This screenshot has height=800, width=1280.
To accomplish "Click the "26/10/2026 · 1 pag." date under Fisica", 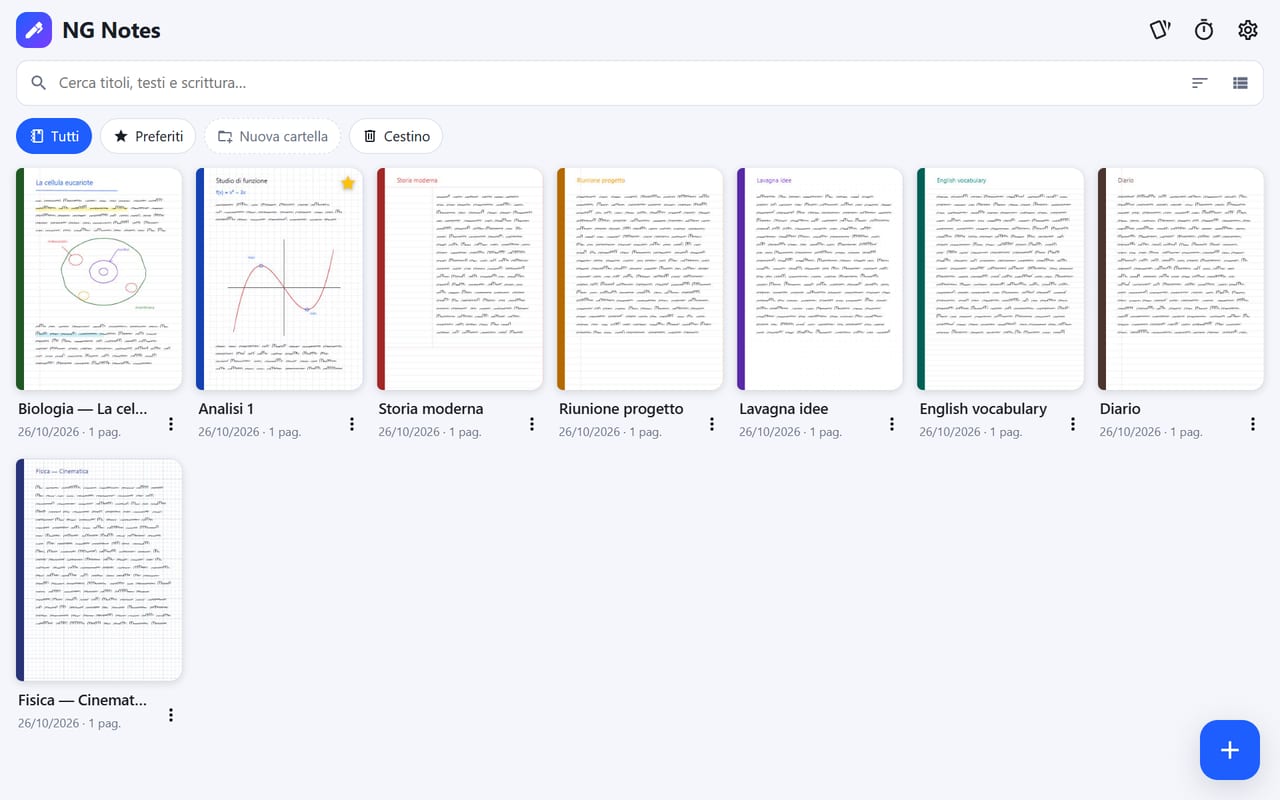I will pos(69,723).
